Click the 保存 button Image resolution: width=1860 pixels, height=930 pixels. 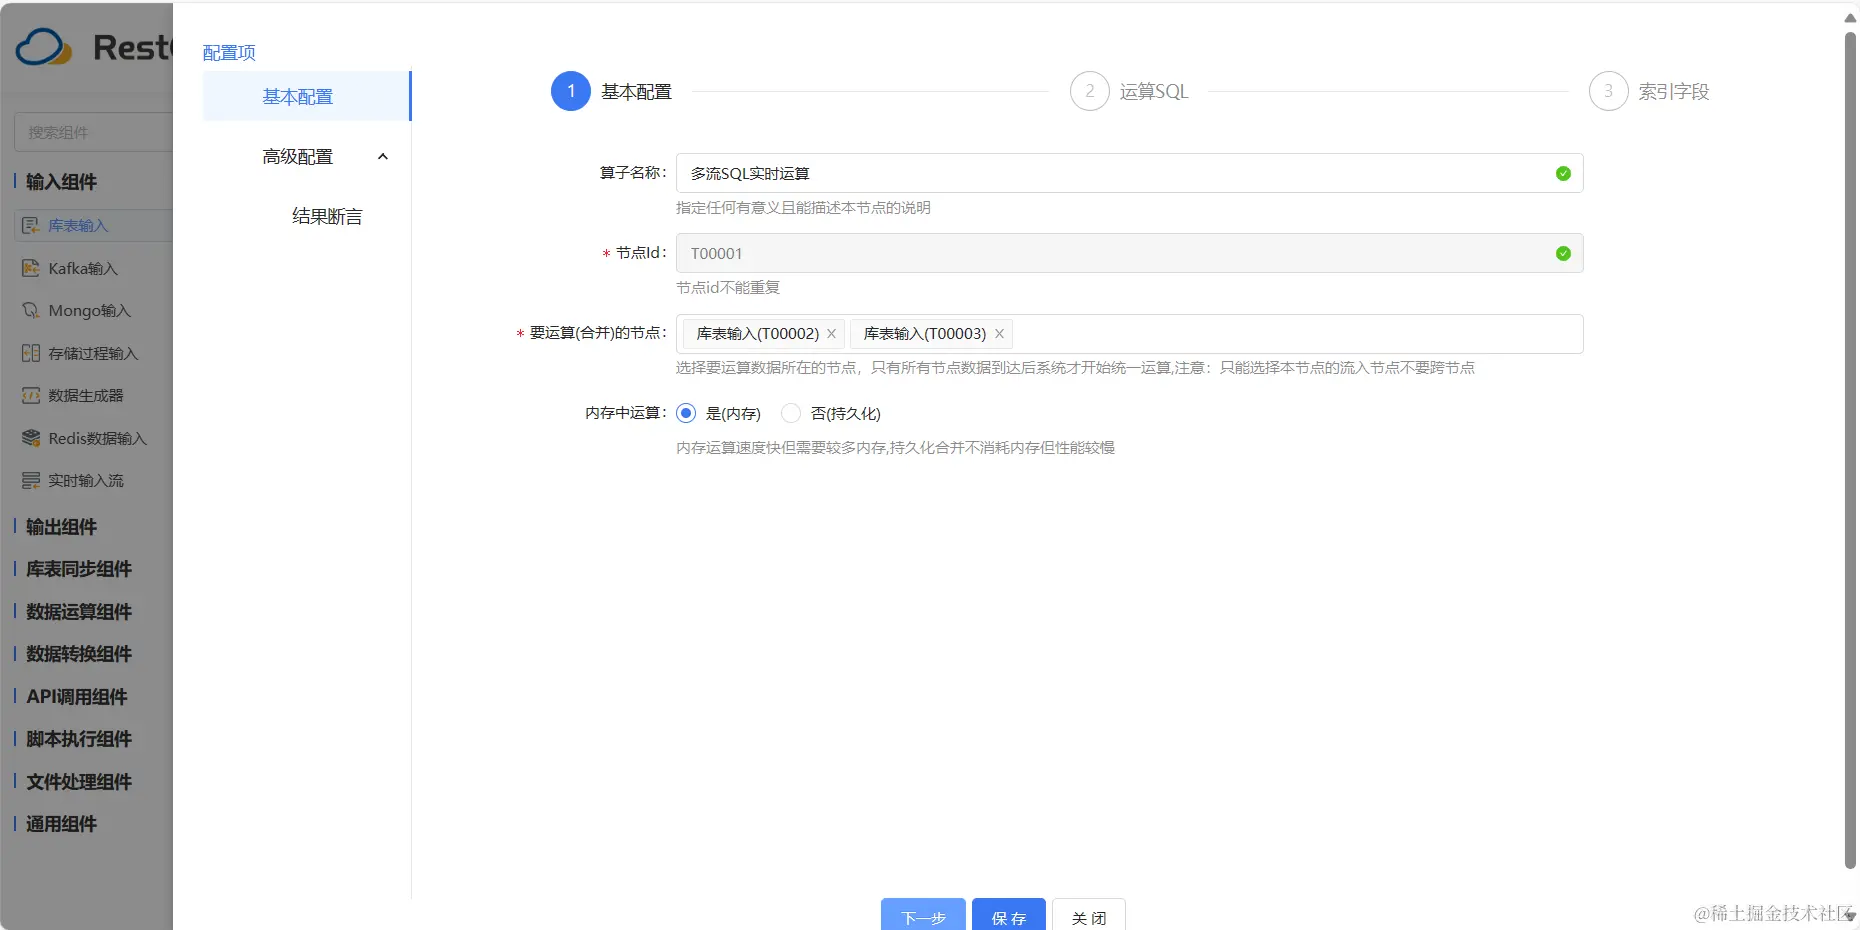tap(1009, 914)
